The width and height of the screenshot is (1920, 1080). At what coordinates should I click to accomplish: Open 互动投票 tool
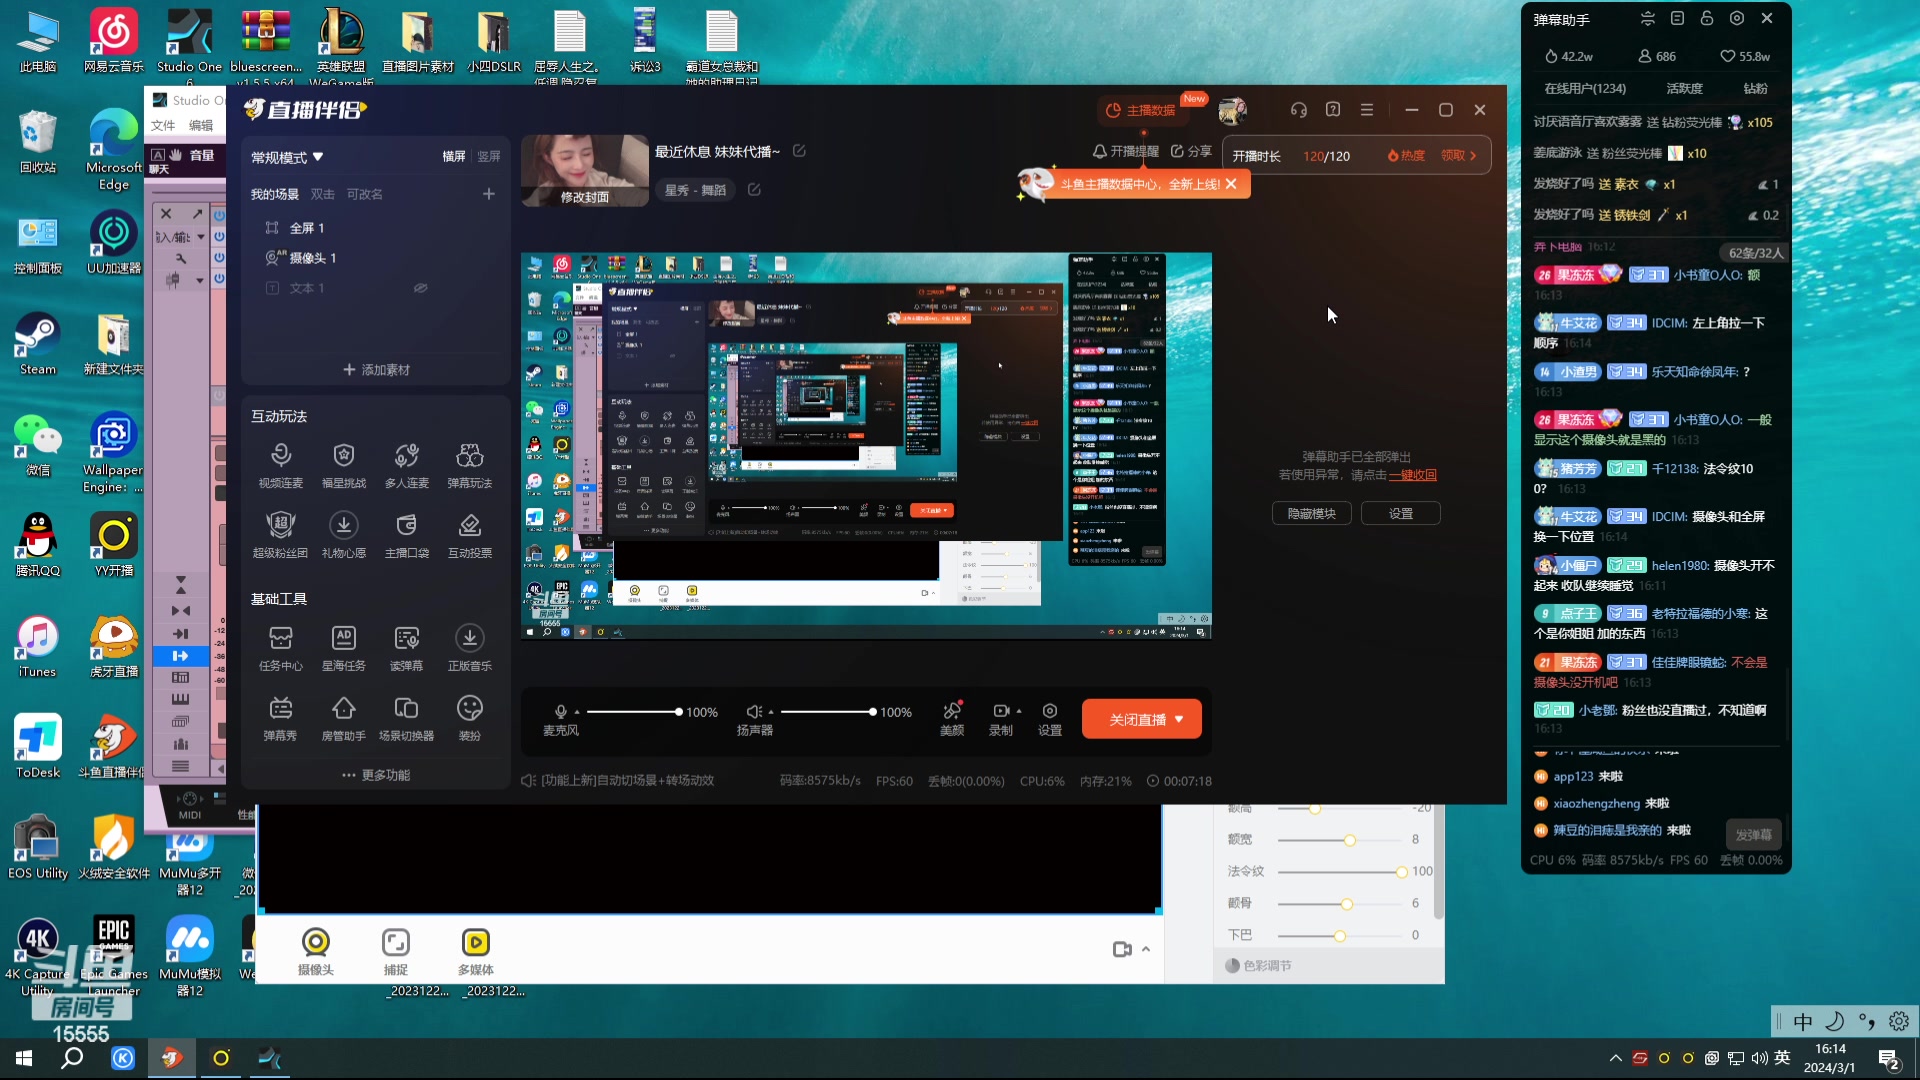click(x=469, y=535)
